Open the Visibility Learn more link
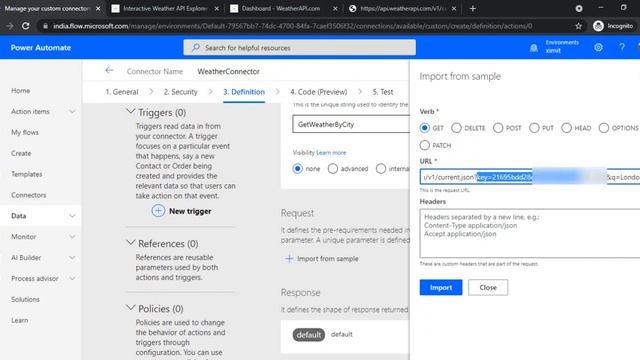 click(x=331, y=153)
